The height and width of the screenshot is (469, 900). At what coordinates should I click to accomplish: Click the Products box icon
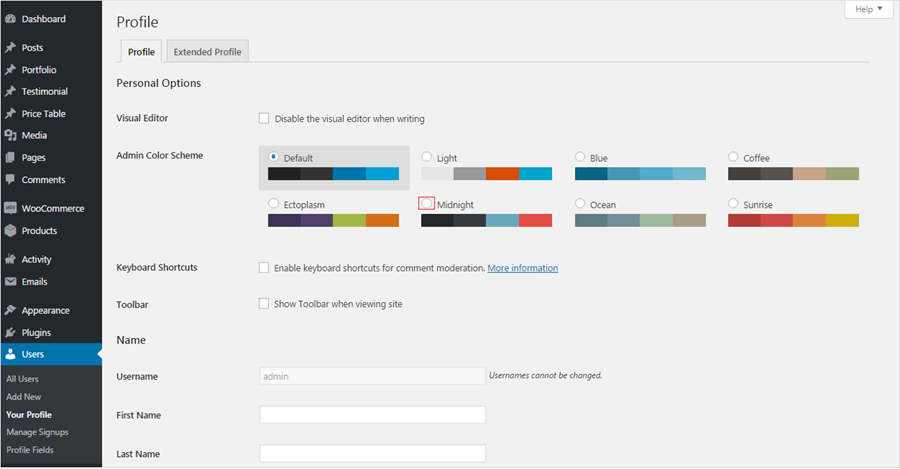click(x=10, y=231)
